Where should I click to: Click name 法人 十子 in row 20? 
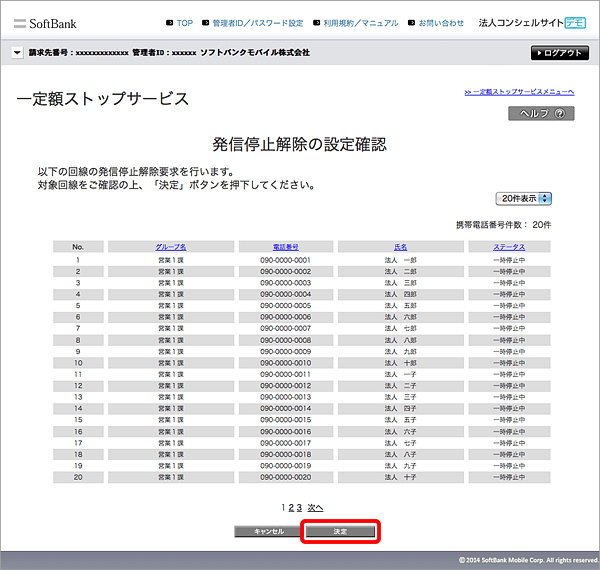[400, 477]
